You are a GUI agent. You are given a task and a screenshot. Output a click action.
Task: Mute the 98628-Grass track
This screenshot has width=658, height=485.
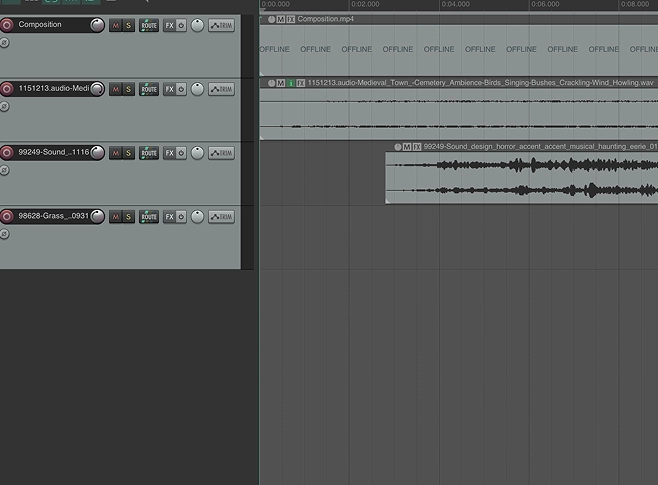(x=115, y=217)
